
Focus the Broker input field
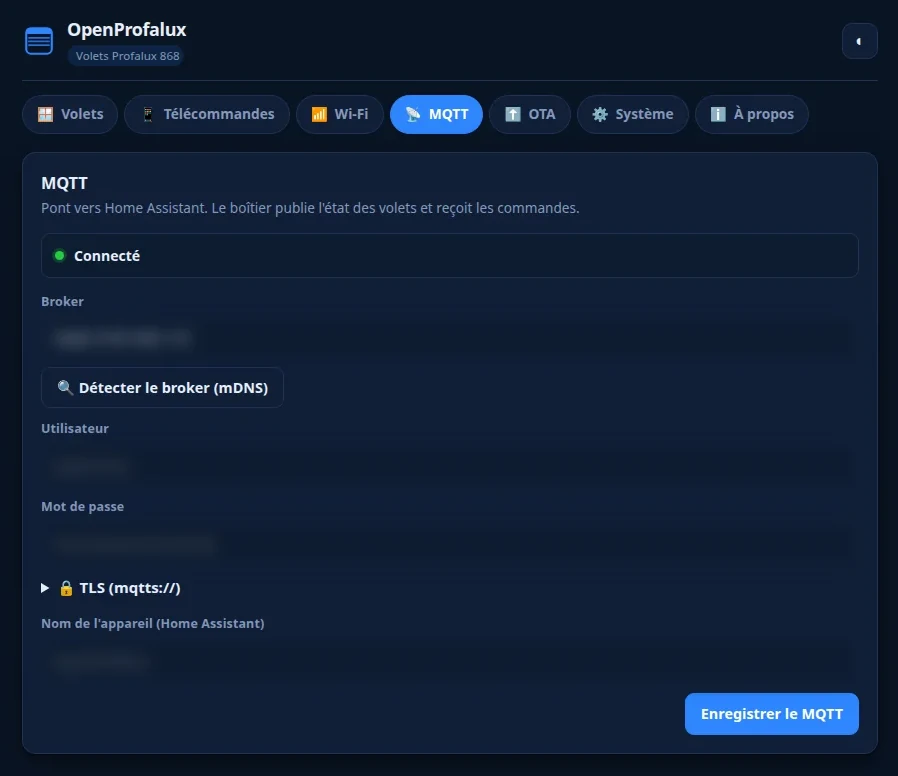pyautogui.click(x=450, y=338)
